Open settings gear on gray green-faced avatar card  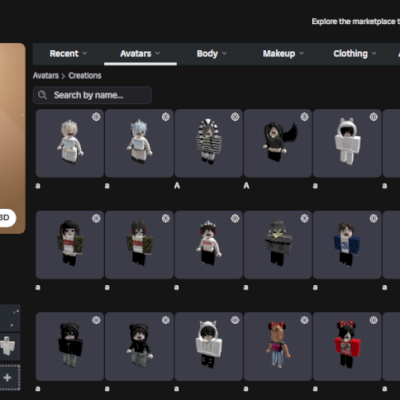click(304, 218)
